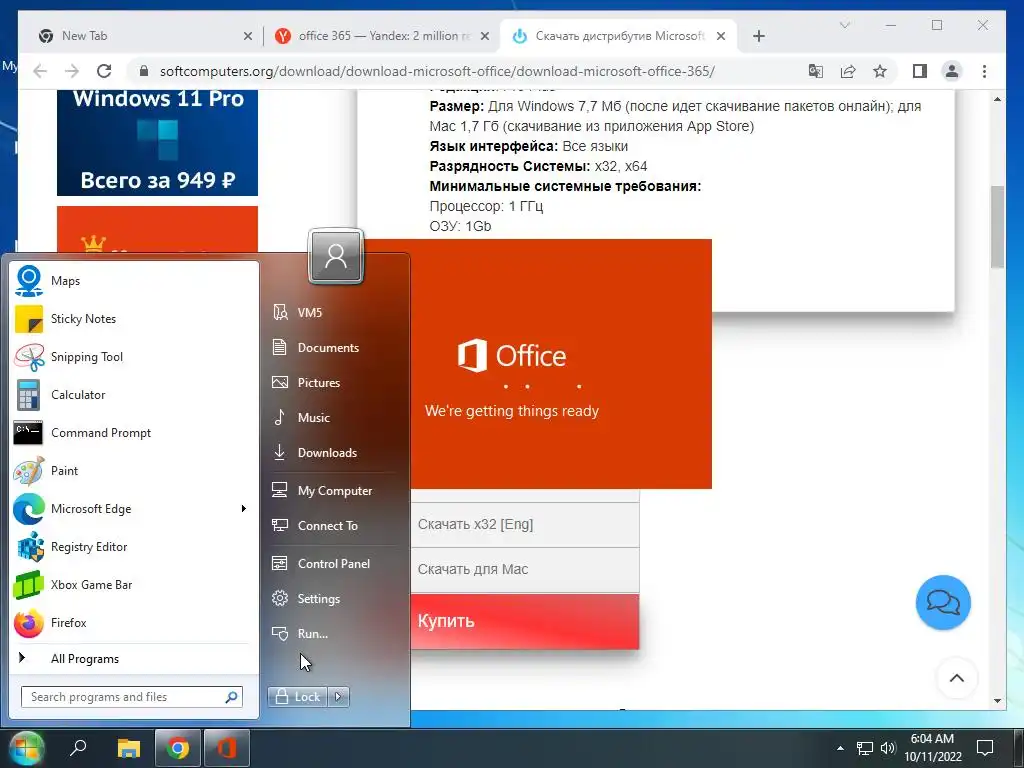Click Скачать x32 [Eng] download button
Screen dimensions: 1024x768
click(x=525, y=524)
